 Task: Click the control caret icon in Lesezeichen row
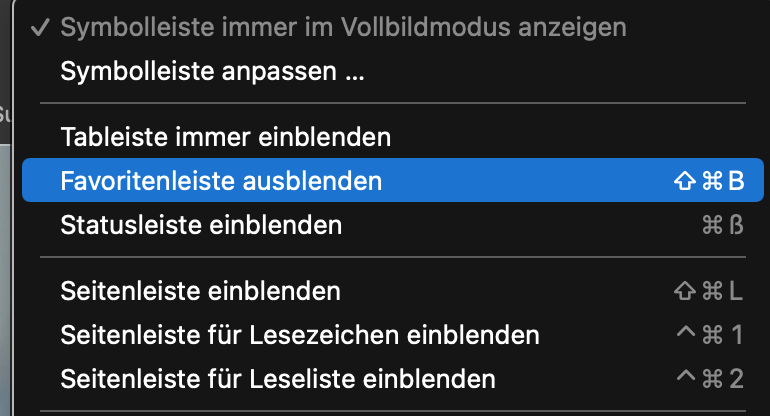pyautogui.click(x=685, y=332)
